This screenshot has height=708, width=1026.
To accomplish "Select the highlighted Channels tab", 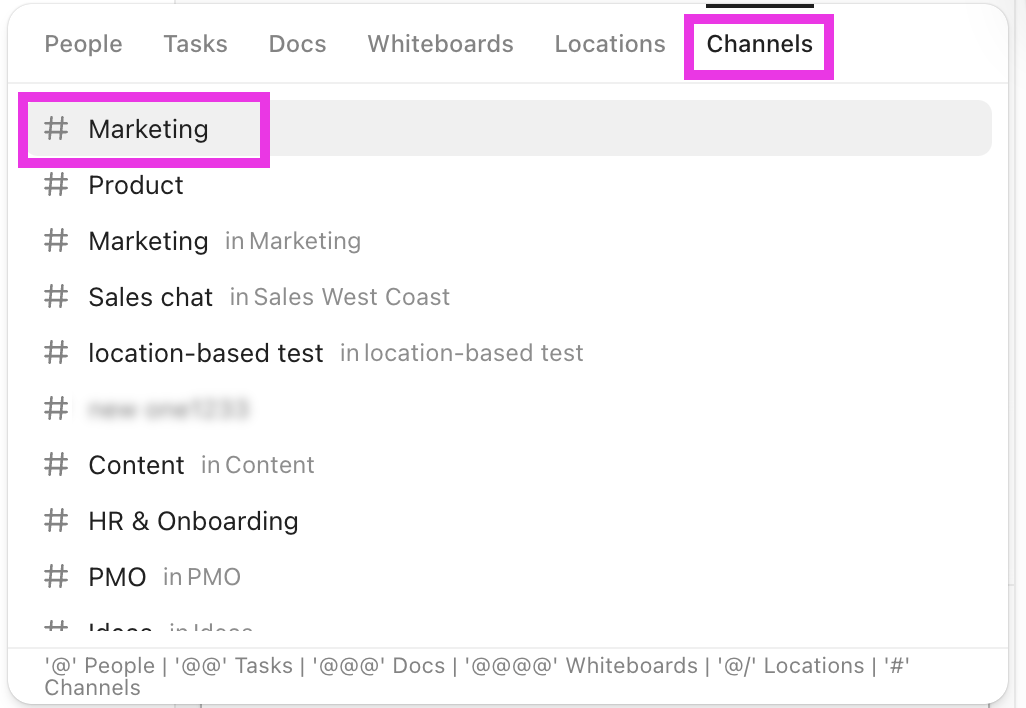I will click(758, 44).
